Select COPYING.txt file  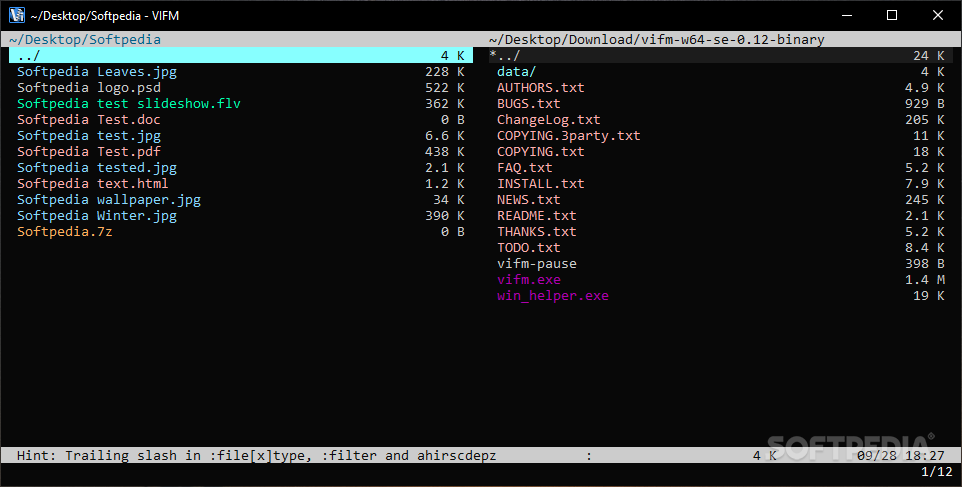[541, 151]
